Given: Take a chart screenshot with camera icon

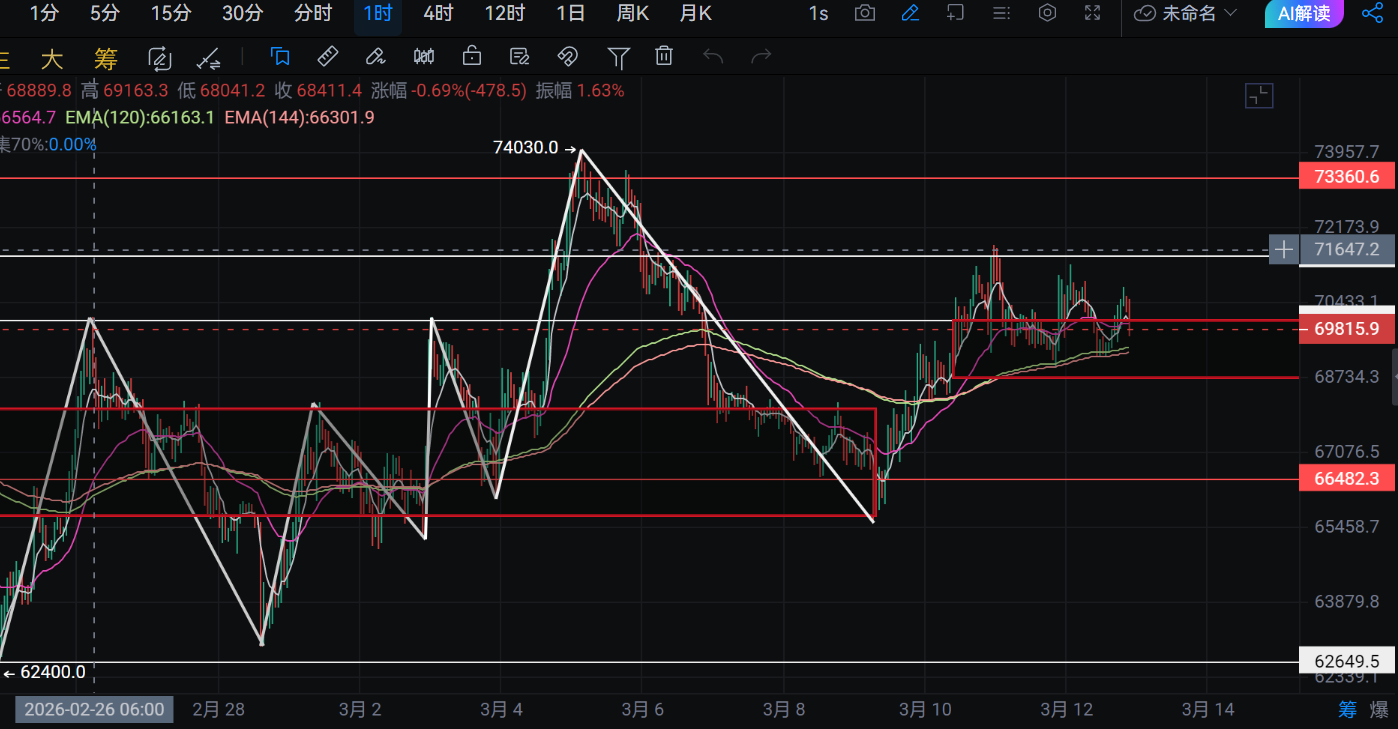Looking at the screenshot, I should coord(864,13).
